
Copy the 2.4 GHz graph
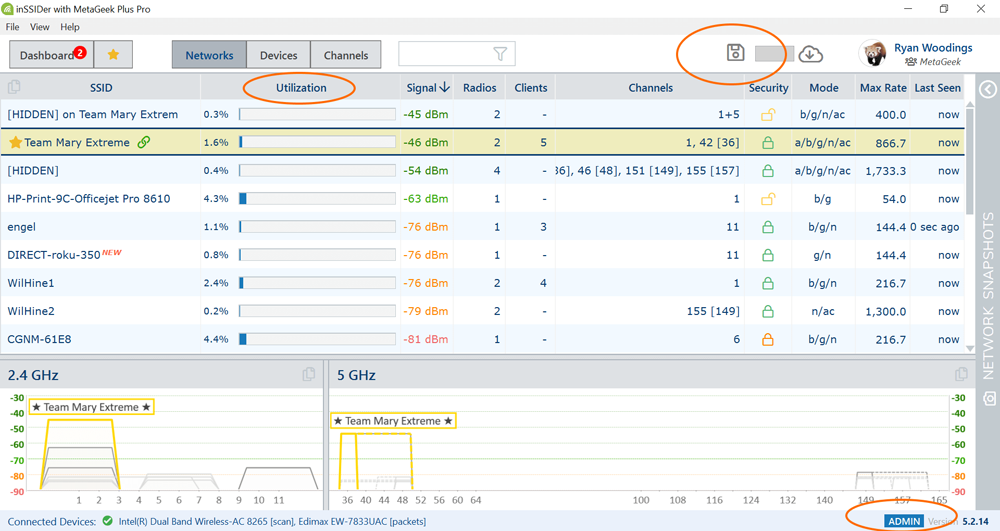[x=309, y=375]
